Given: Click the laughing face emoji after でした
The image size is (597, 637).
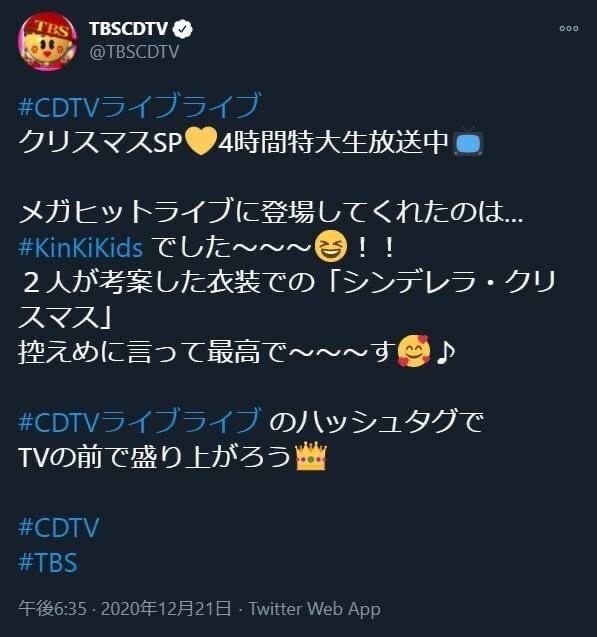Looking at the screenshot, I should coord(331,246).
